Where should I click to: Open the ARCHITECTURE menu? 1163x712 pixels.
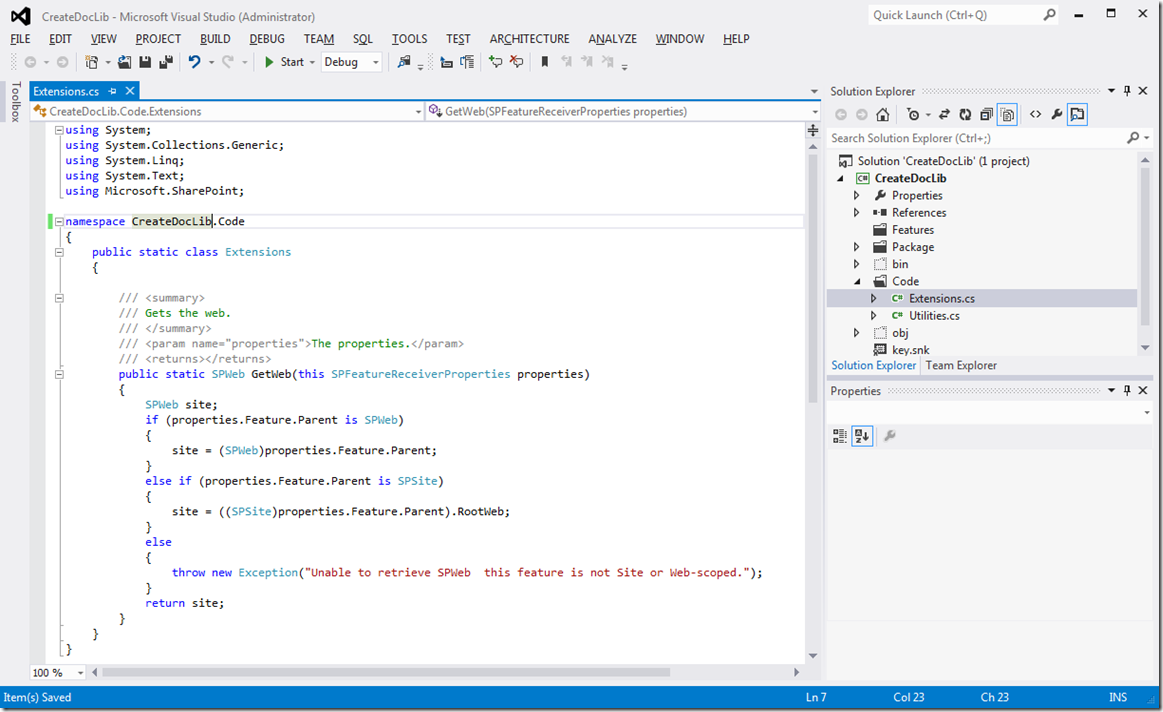[x=530, y=39]
